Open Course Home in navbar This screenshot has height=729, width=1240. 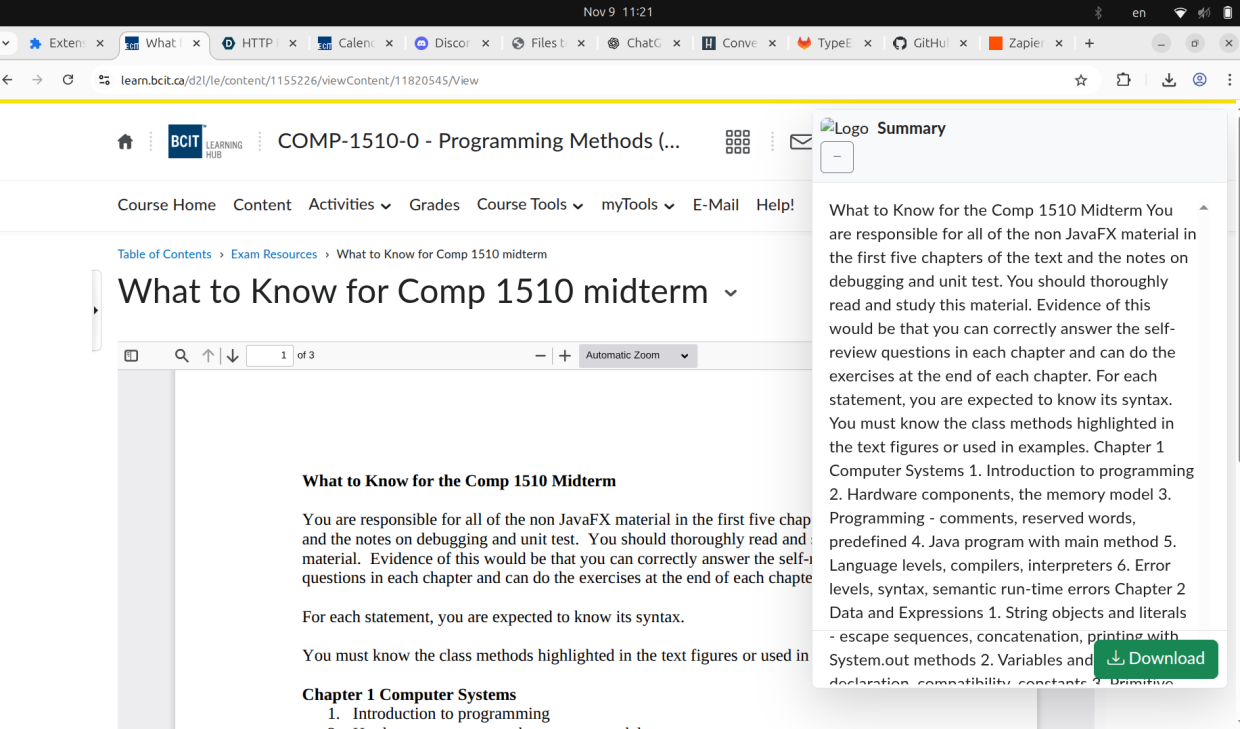pyautogui.click(x=167, y=205)
